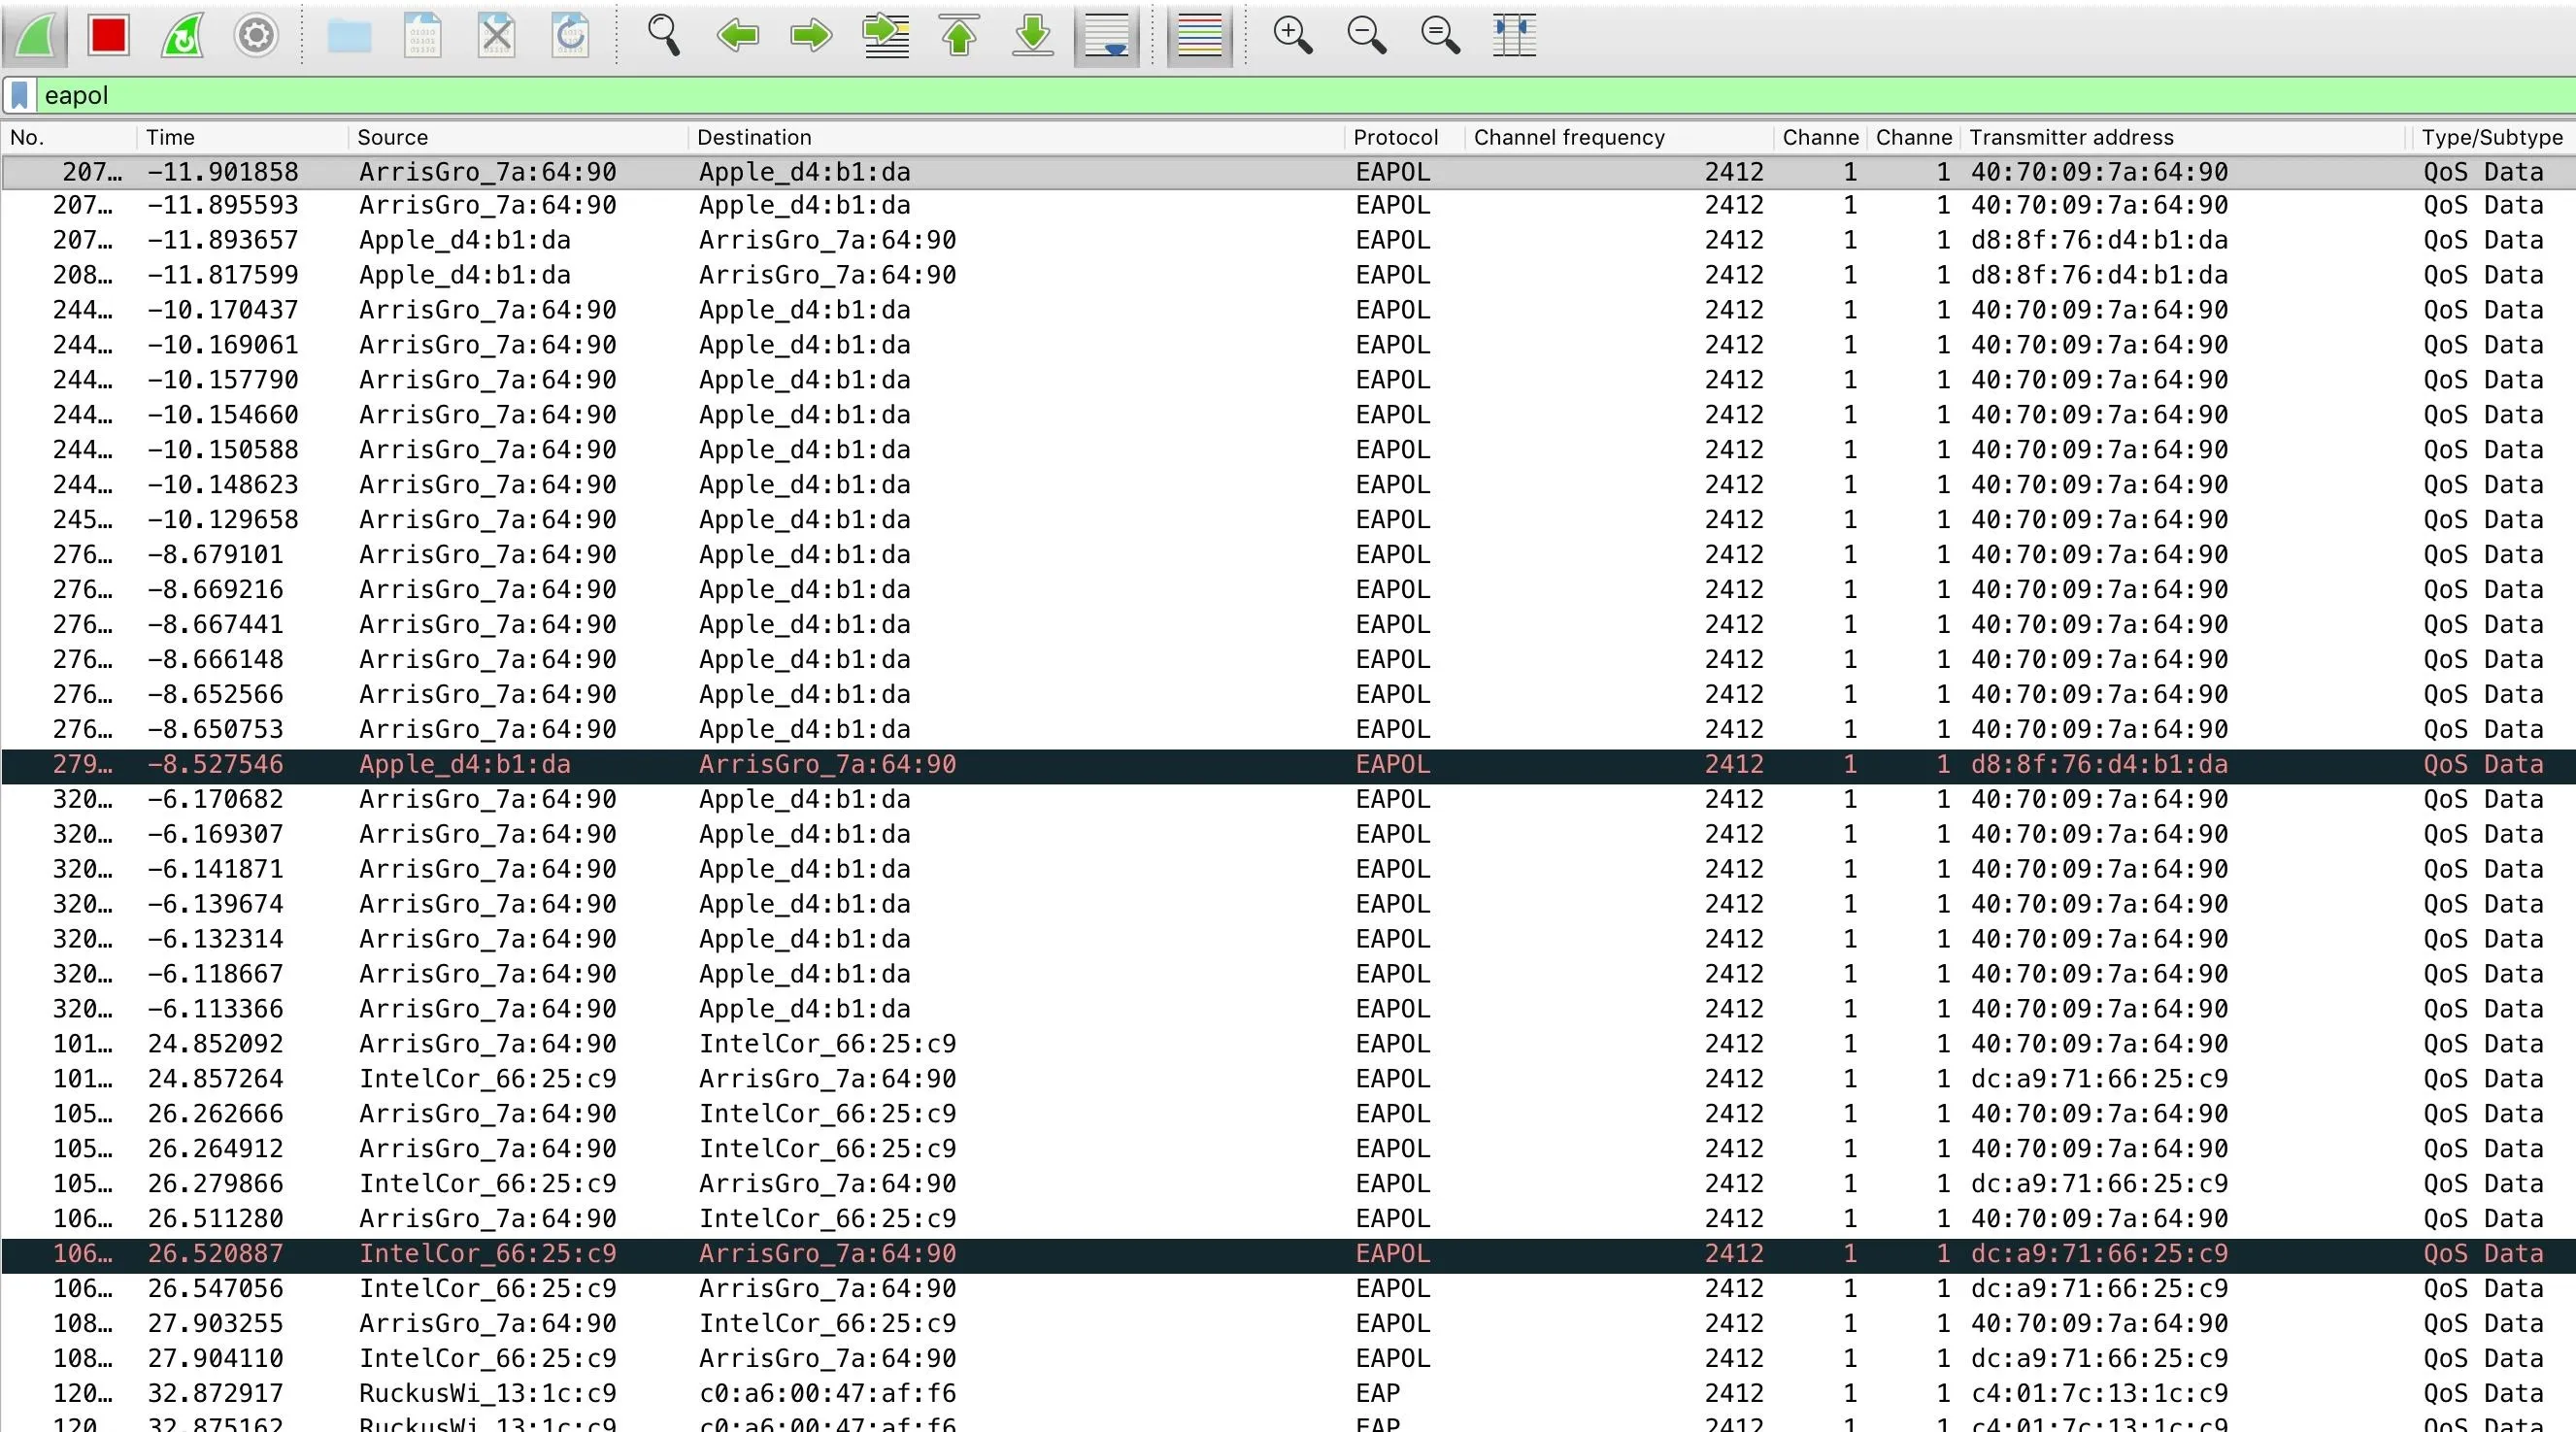Restart the current capture
This screenshot has width=2576, height=1432.
tap(182, 36)
